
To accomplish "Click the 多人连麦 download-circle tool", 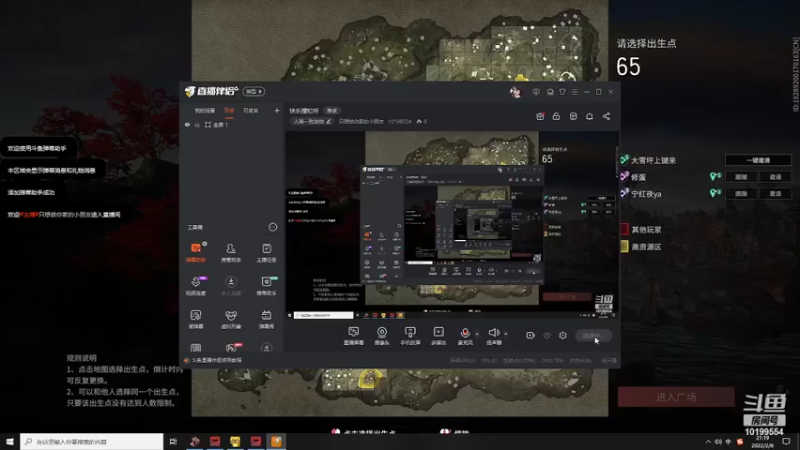I will pyautogui.click(x=231, y=286).
